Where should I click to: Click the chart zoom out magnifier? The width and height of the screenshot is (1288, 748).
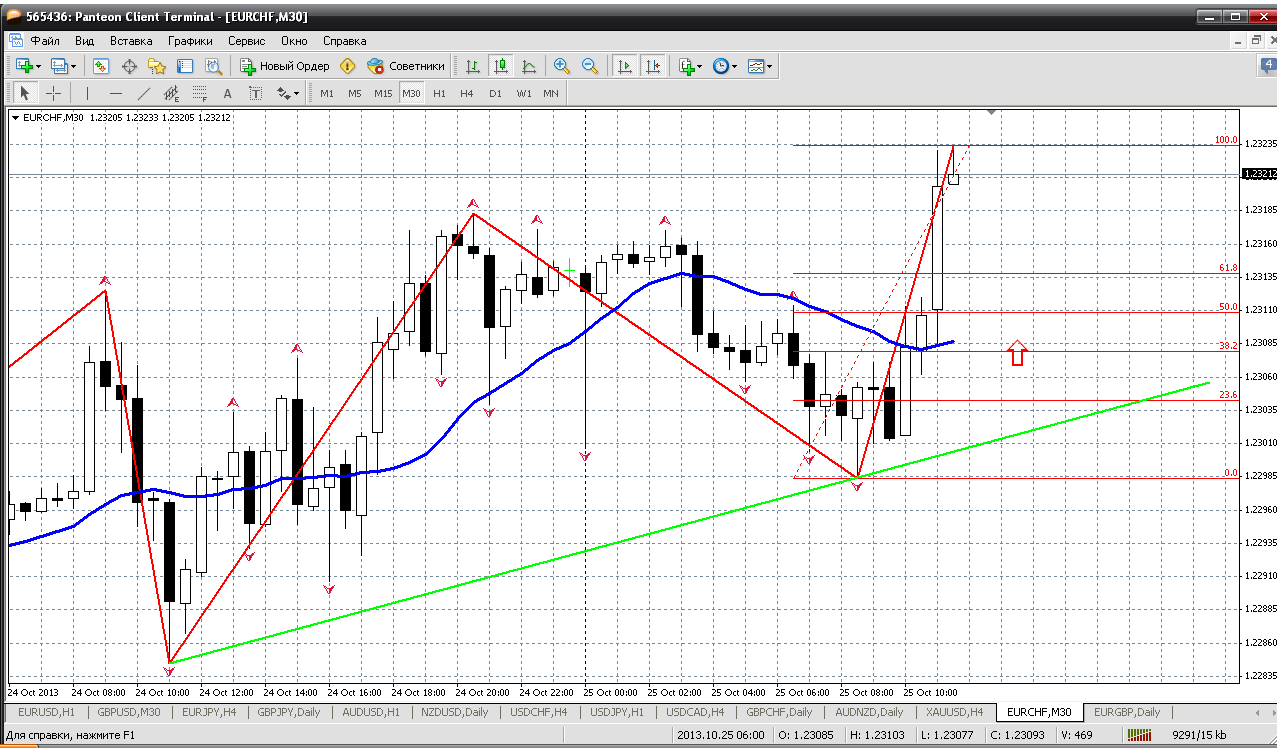coord(590,66)
